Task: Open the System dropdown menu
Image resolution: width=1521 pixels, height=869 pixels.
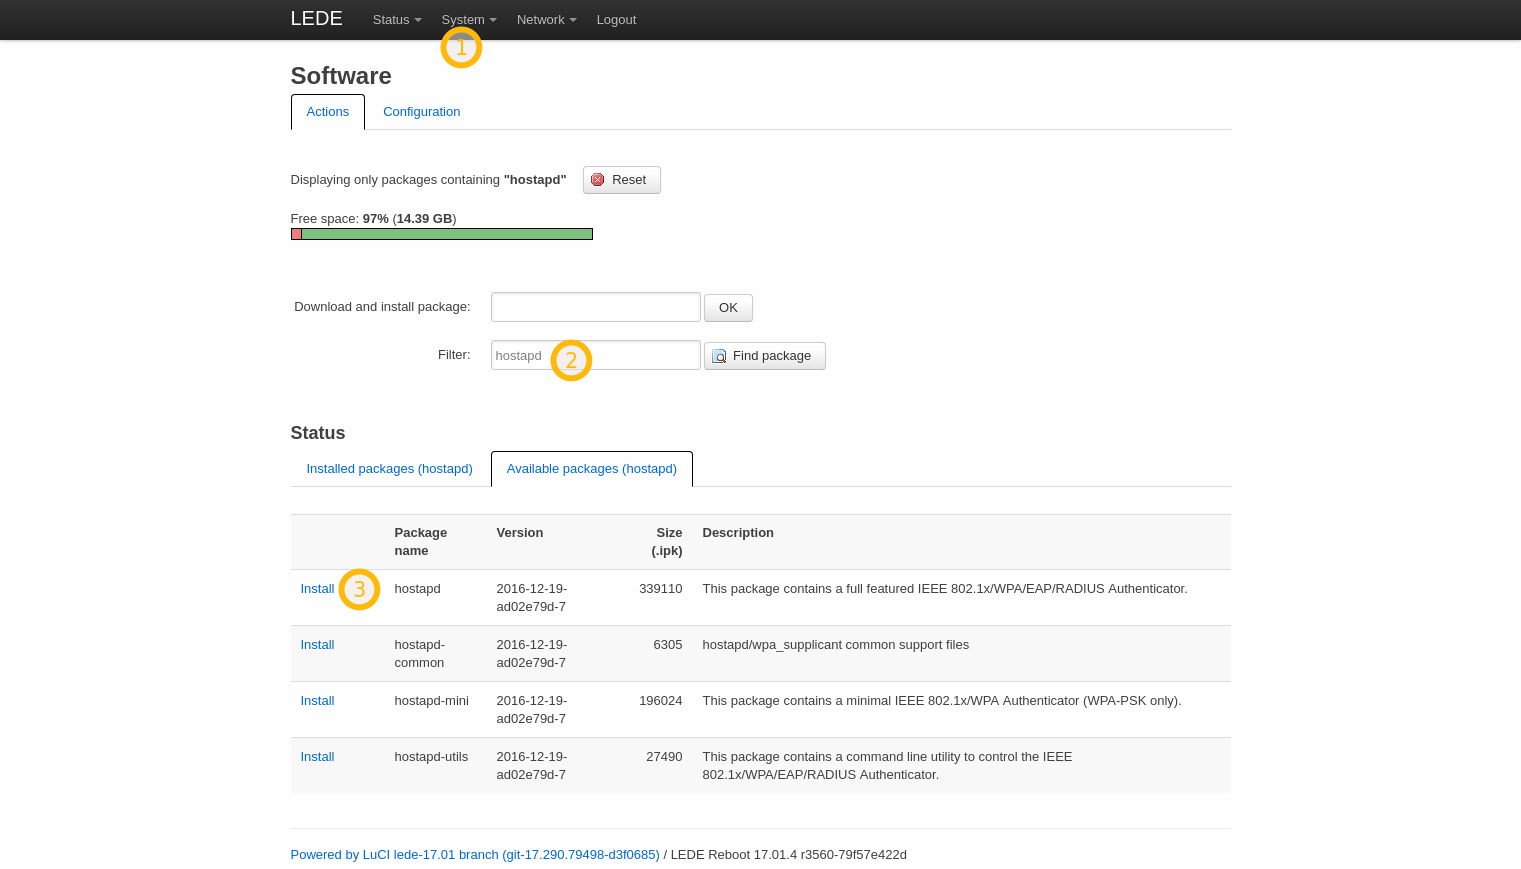Action: click(x=463, y=19)
